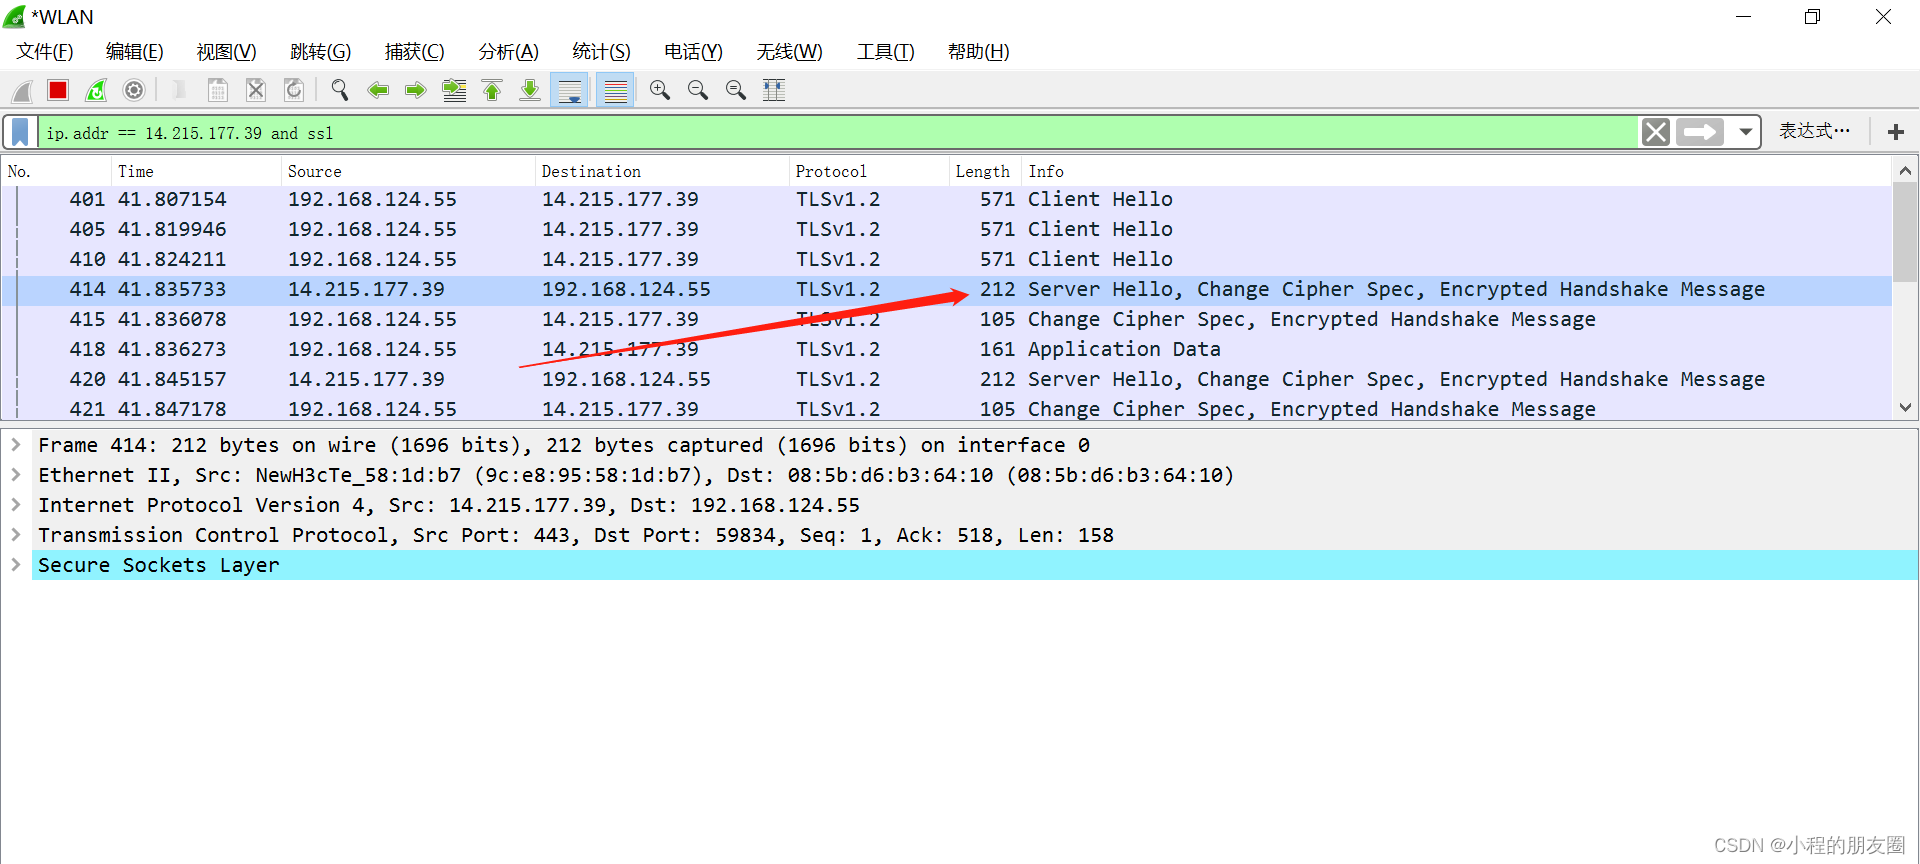Open the 视图(V) menu

[x=227, y=52]
